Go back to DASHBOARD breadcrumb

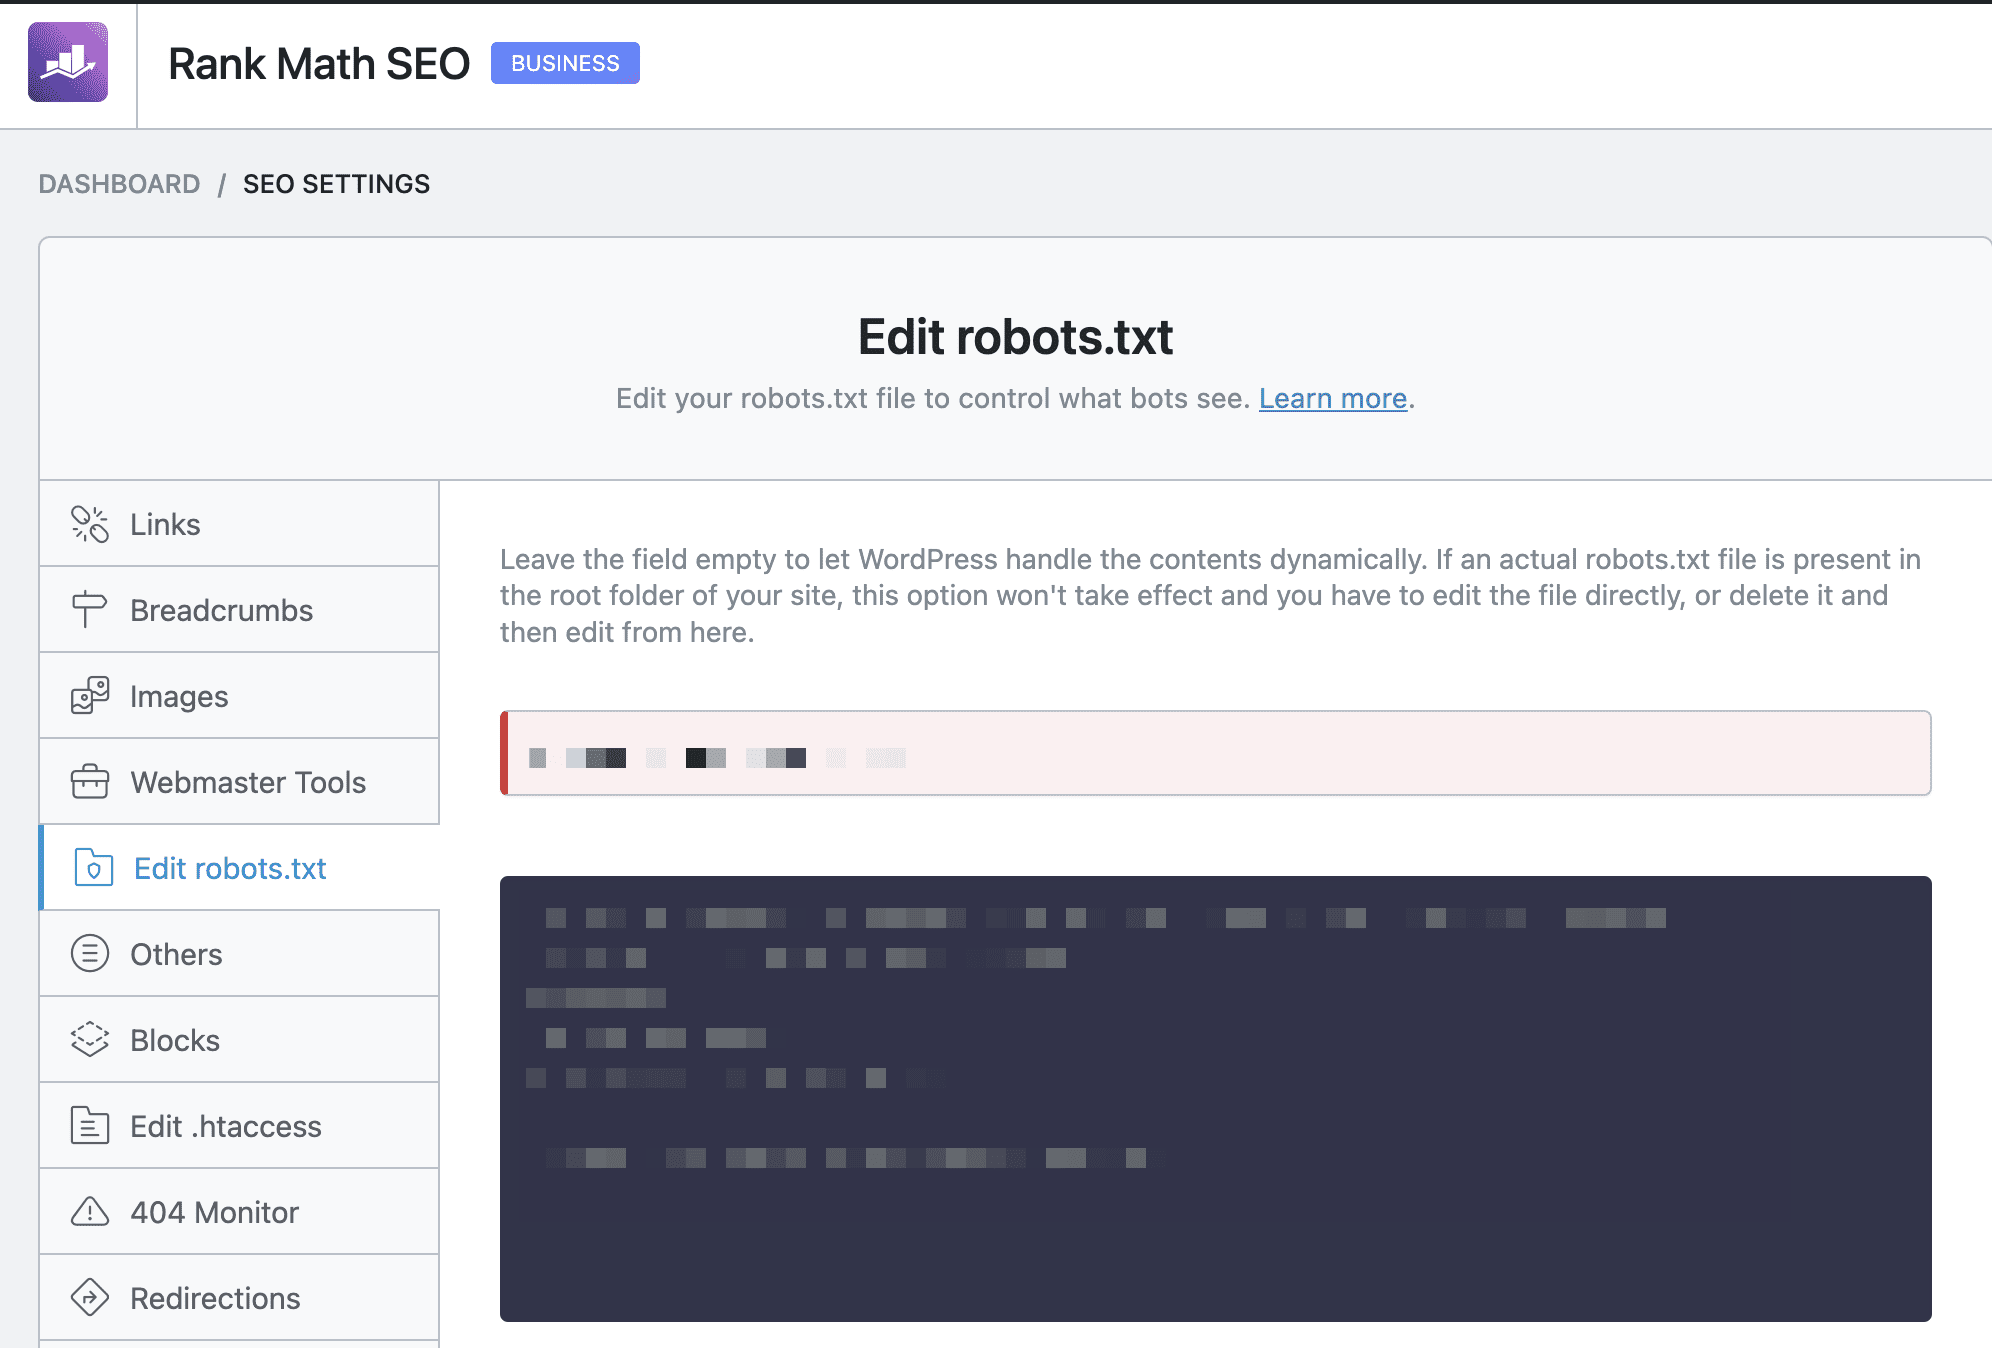(x=119, y=184)
